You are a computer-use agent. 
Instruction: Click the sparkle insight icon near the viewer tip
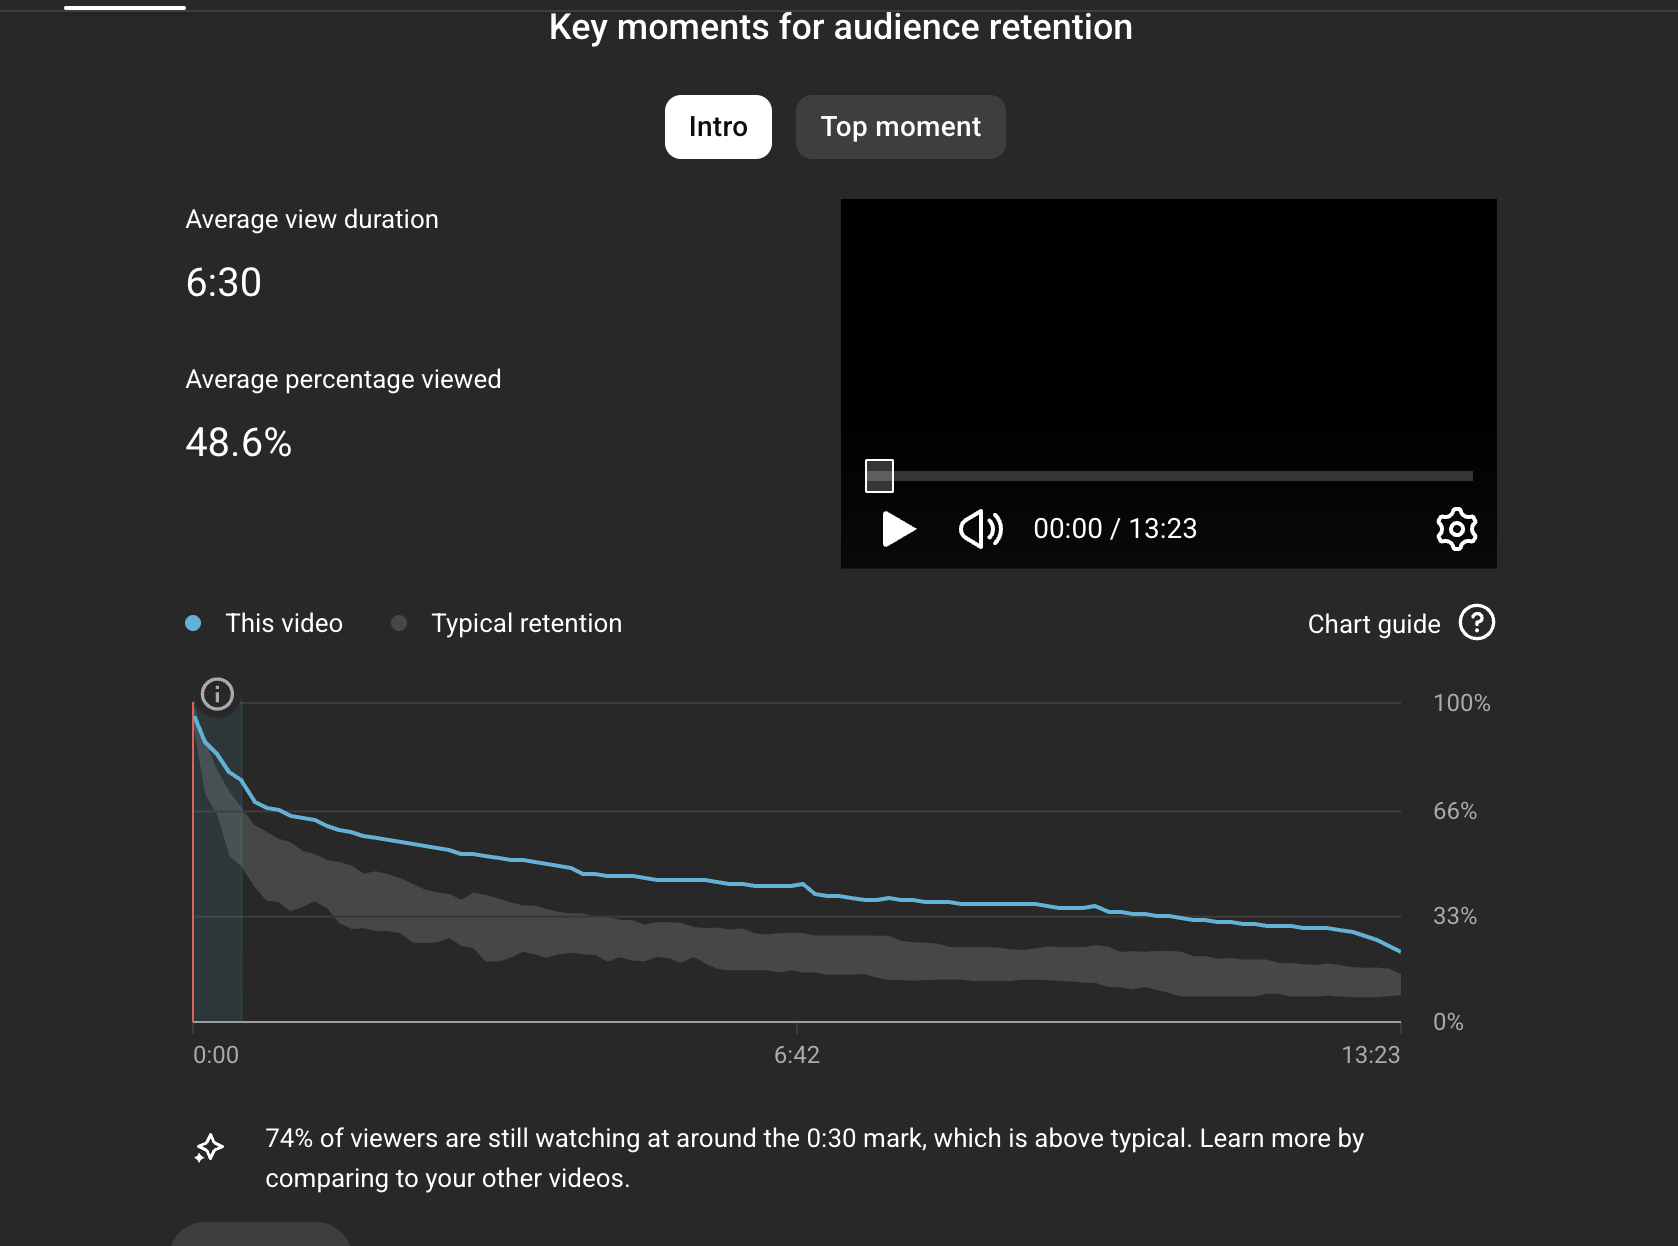209,1148
